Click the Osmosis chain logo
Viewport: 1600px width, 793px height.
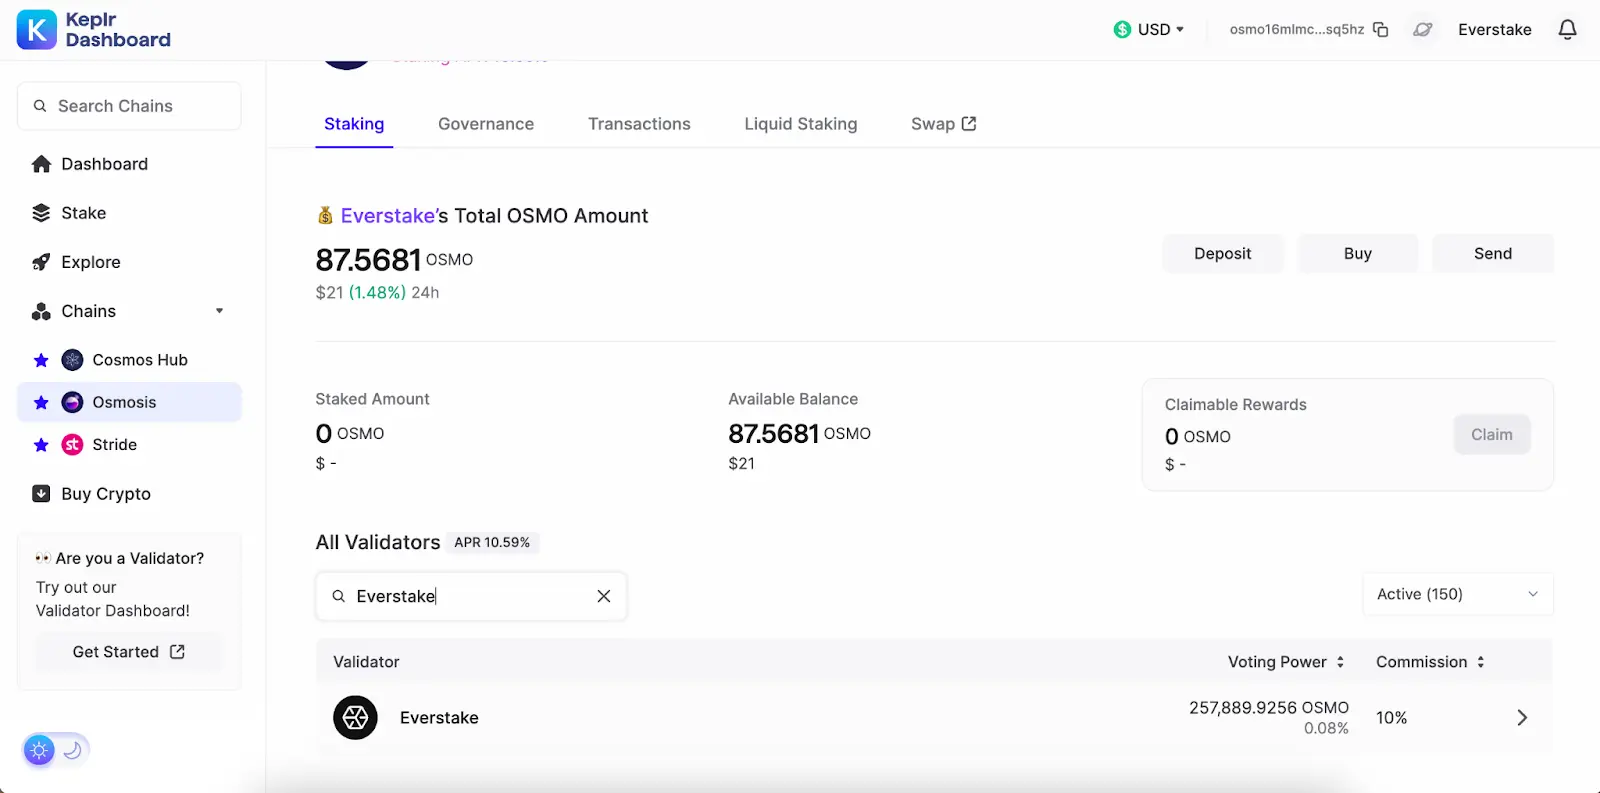(72, 402)
